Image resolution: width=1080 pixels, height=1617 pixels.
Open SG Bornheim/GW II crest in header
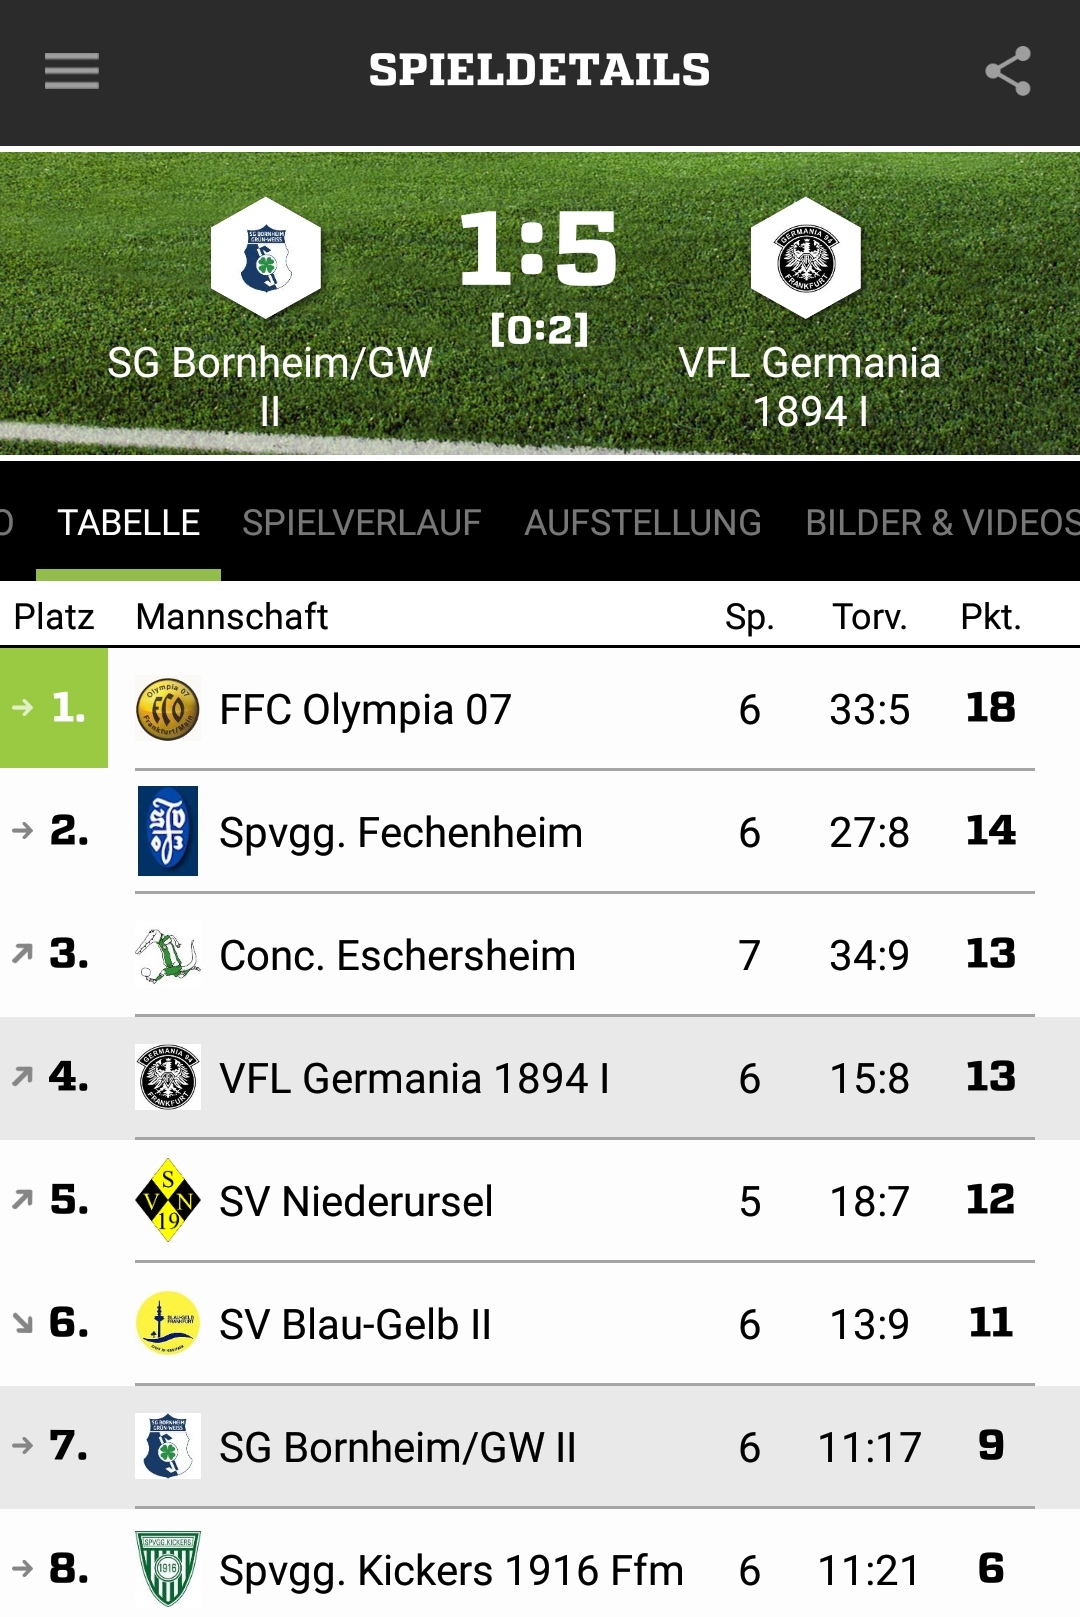(266, 258)
